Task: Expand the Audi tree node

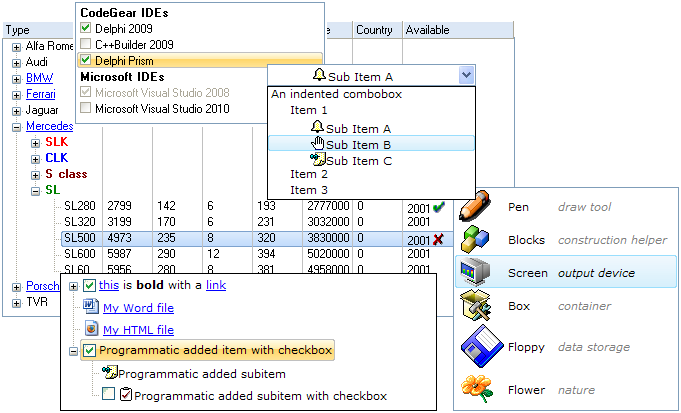Action: click(16, 63)
